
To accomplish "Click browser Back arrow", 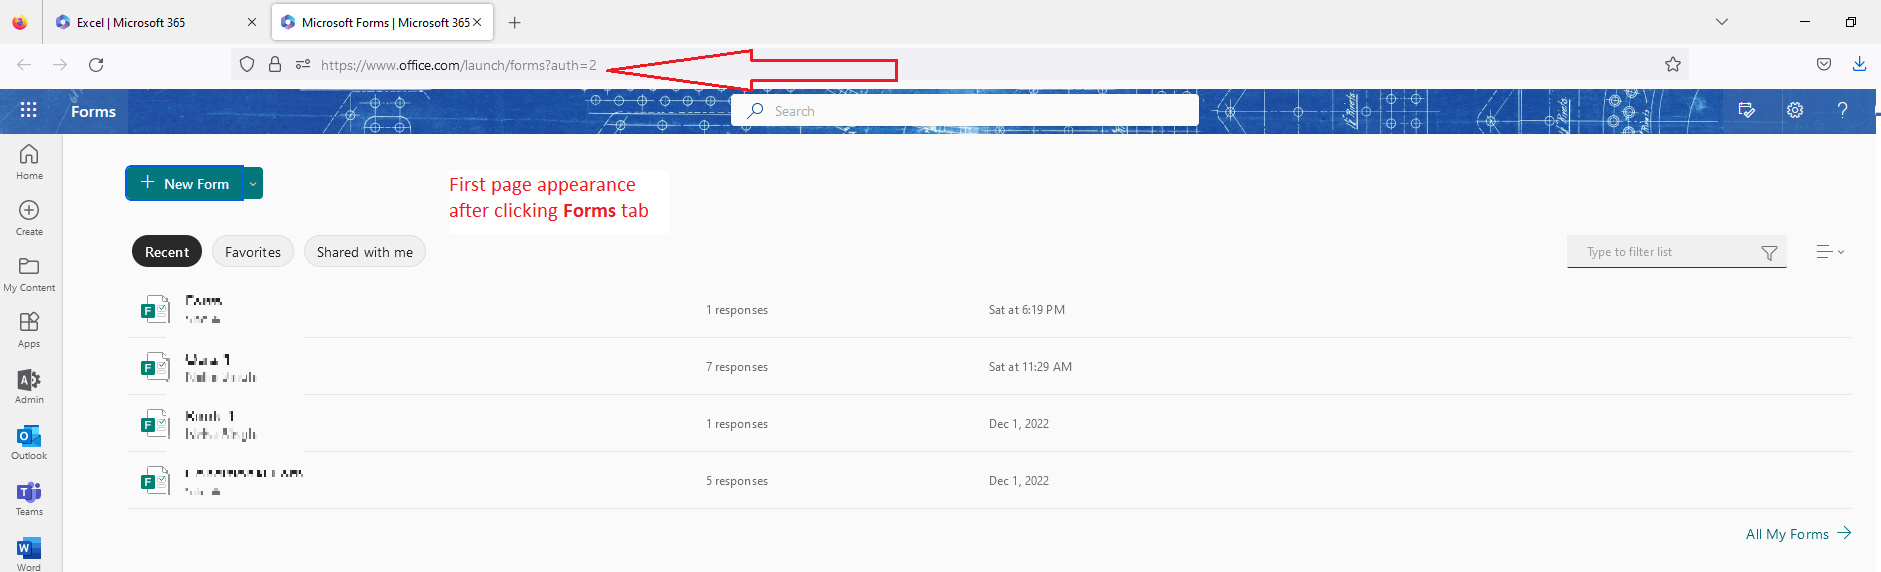I will point(24,64).
